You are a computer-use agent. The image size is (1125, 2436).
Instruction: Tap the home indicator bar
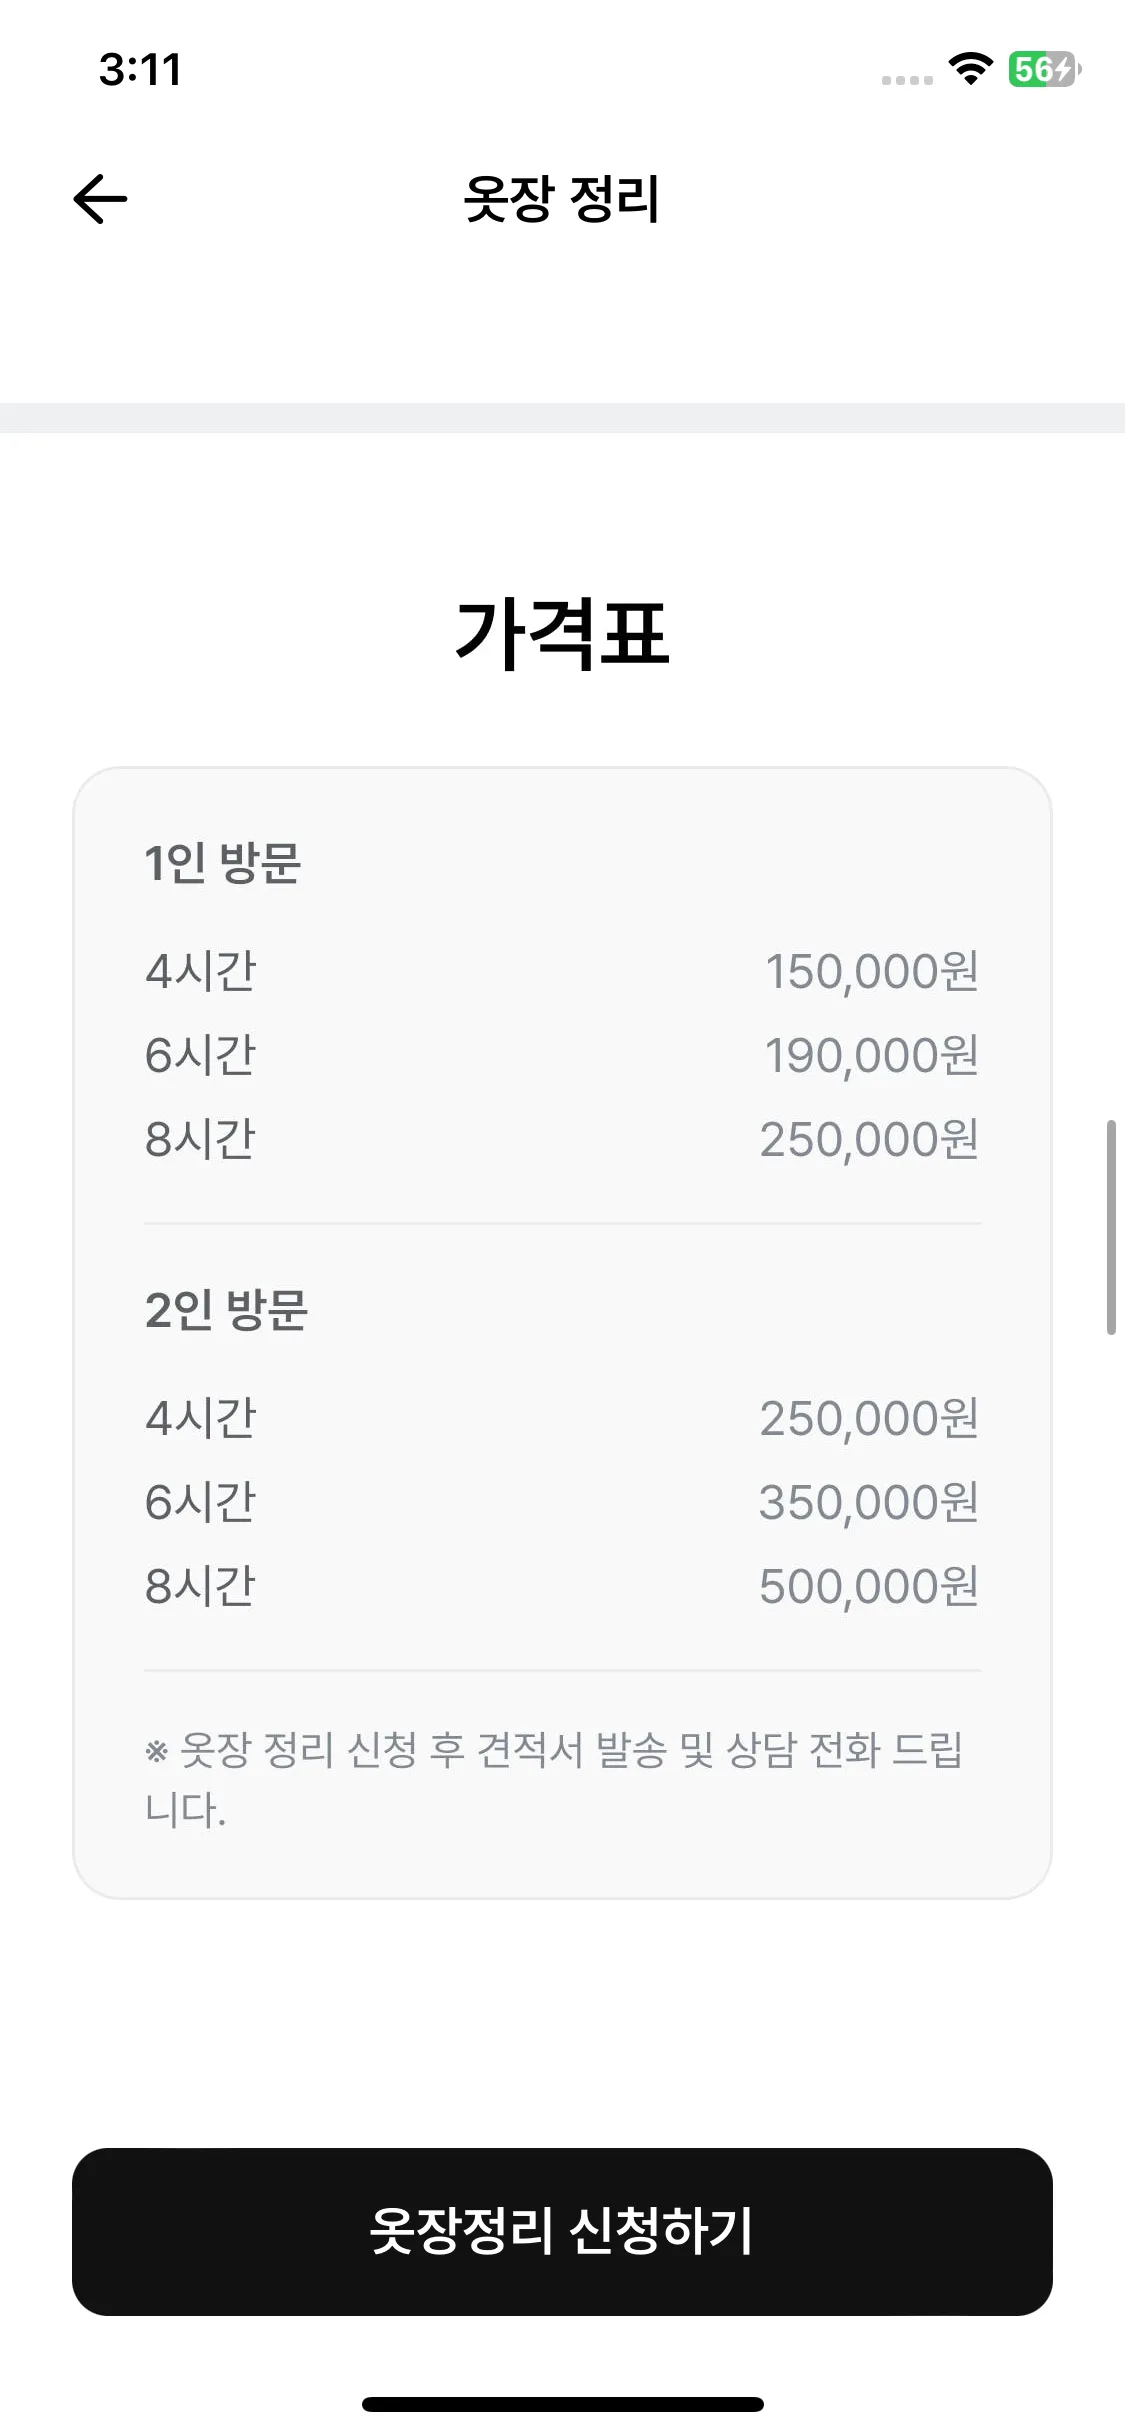562,2404
